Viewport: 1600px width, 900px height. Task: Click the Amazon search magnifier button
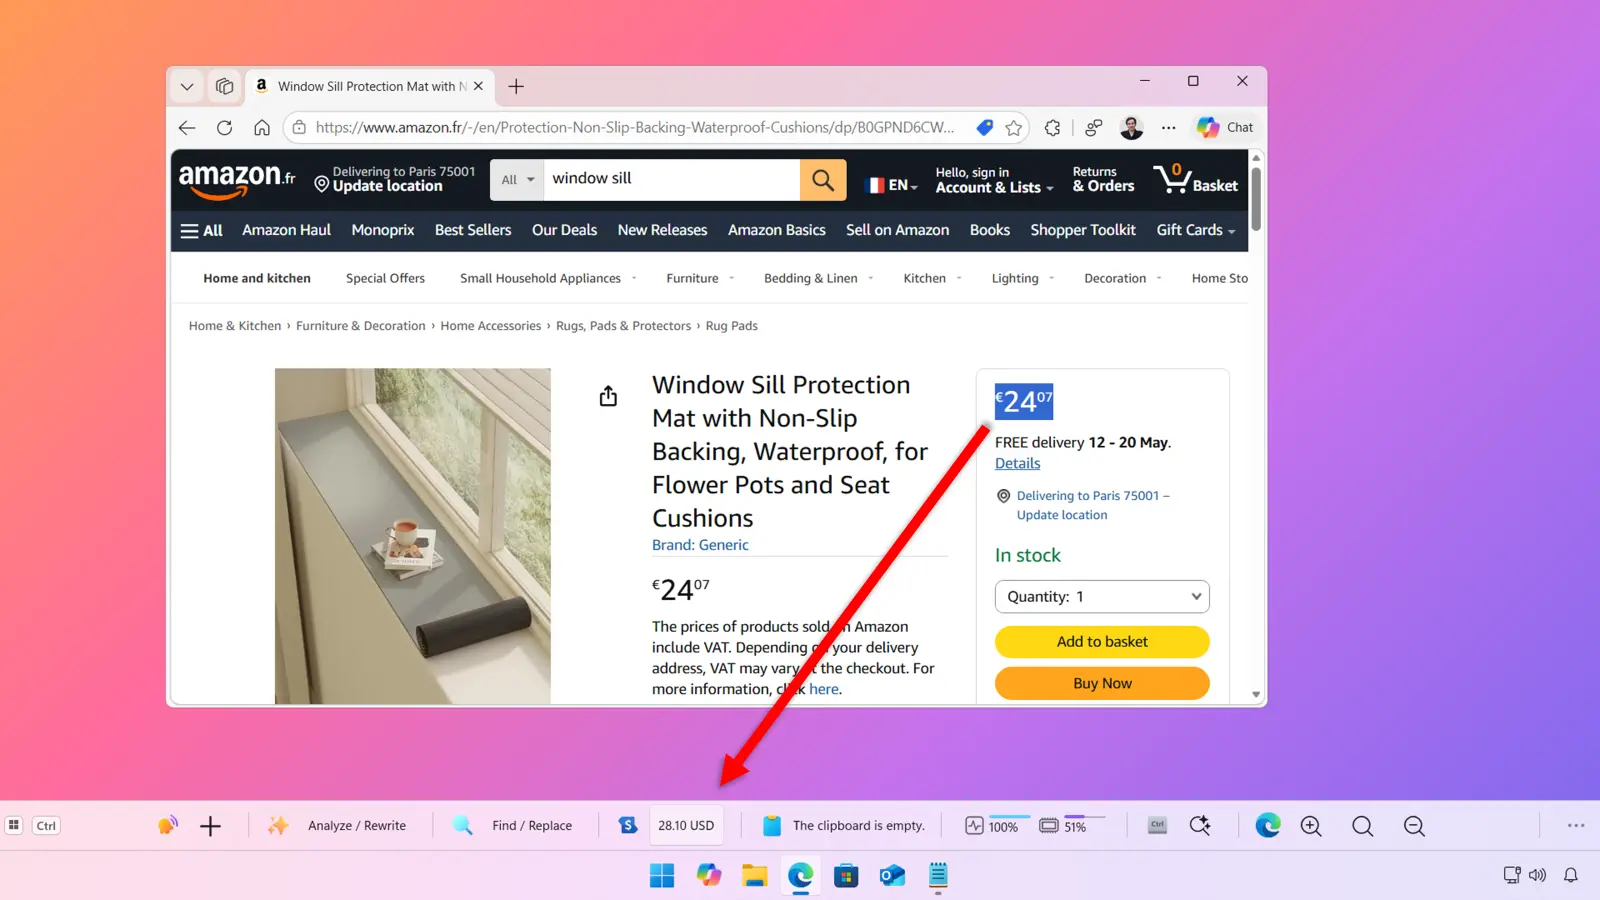click(x=823, y=180)
